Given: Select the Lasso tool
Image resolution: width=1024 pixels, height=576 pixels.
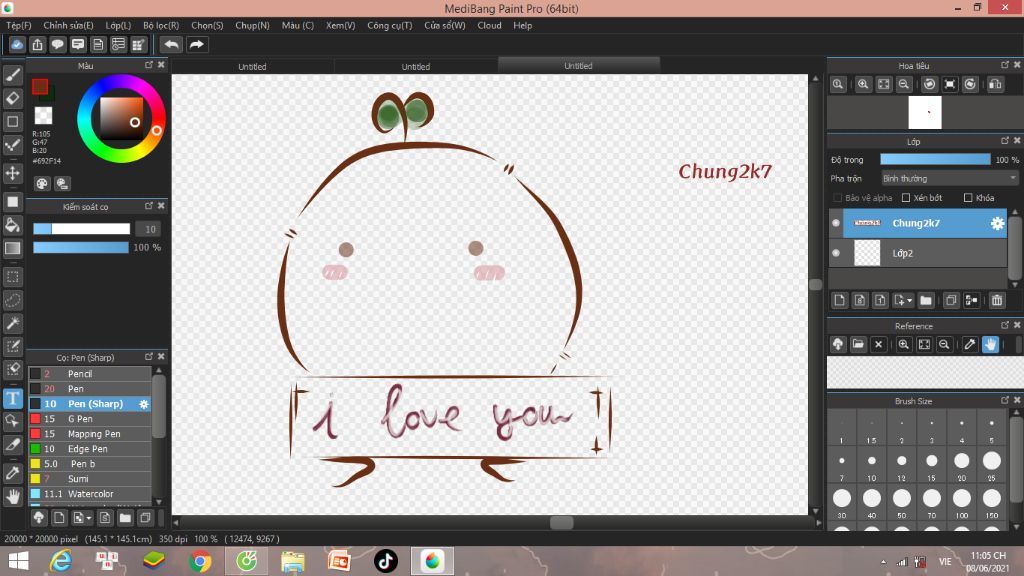Looking at the screenshot, I should (x=12, y=300).
